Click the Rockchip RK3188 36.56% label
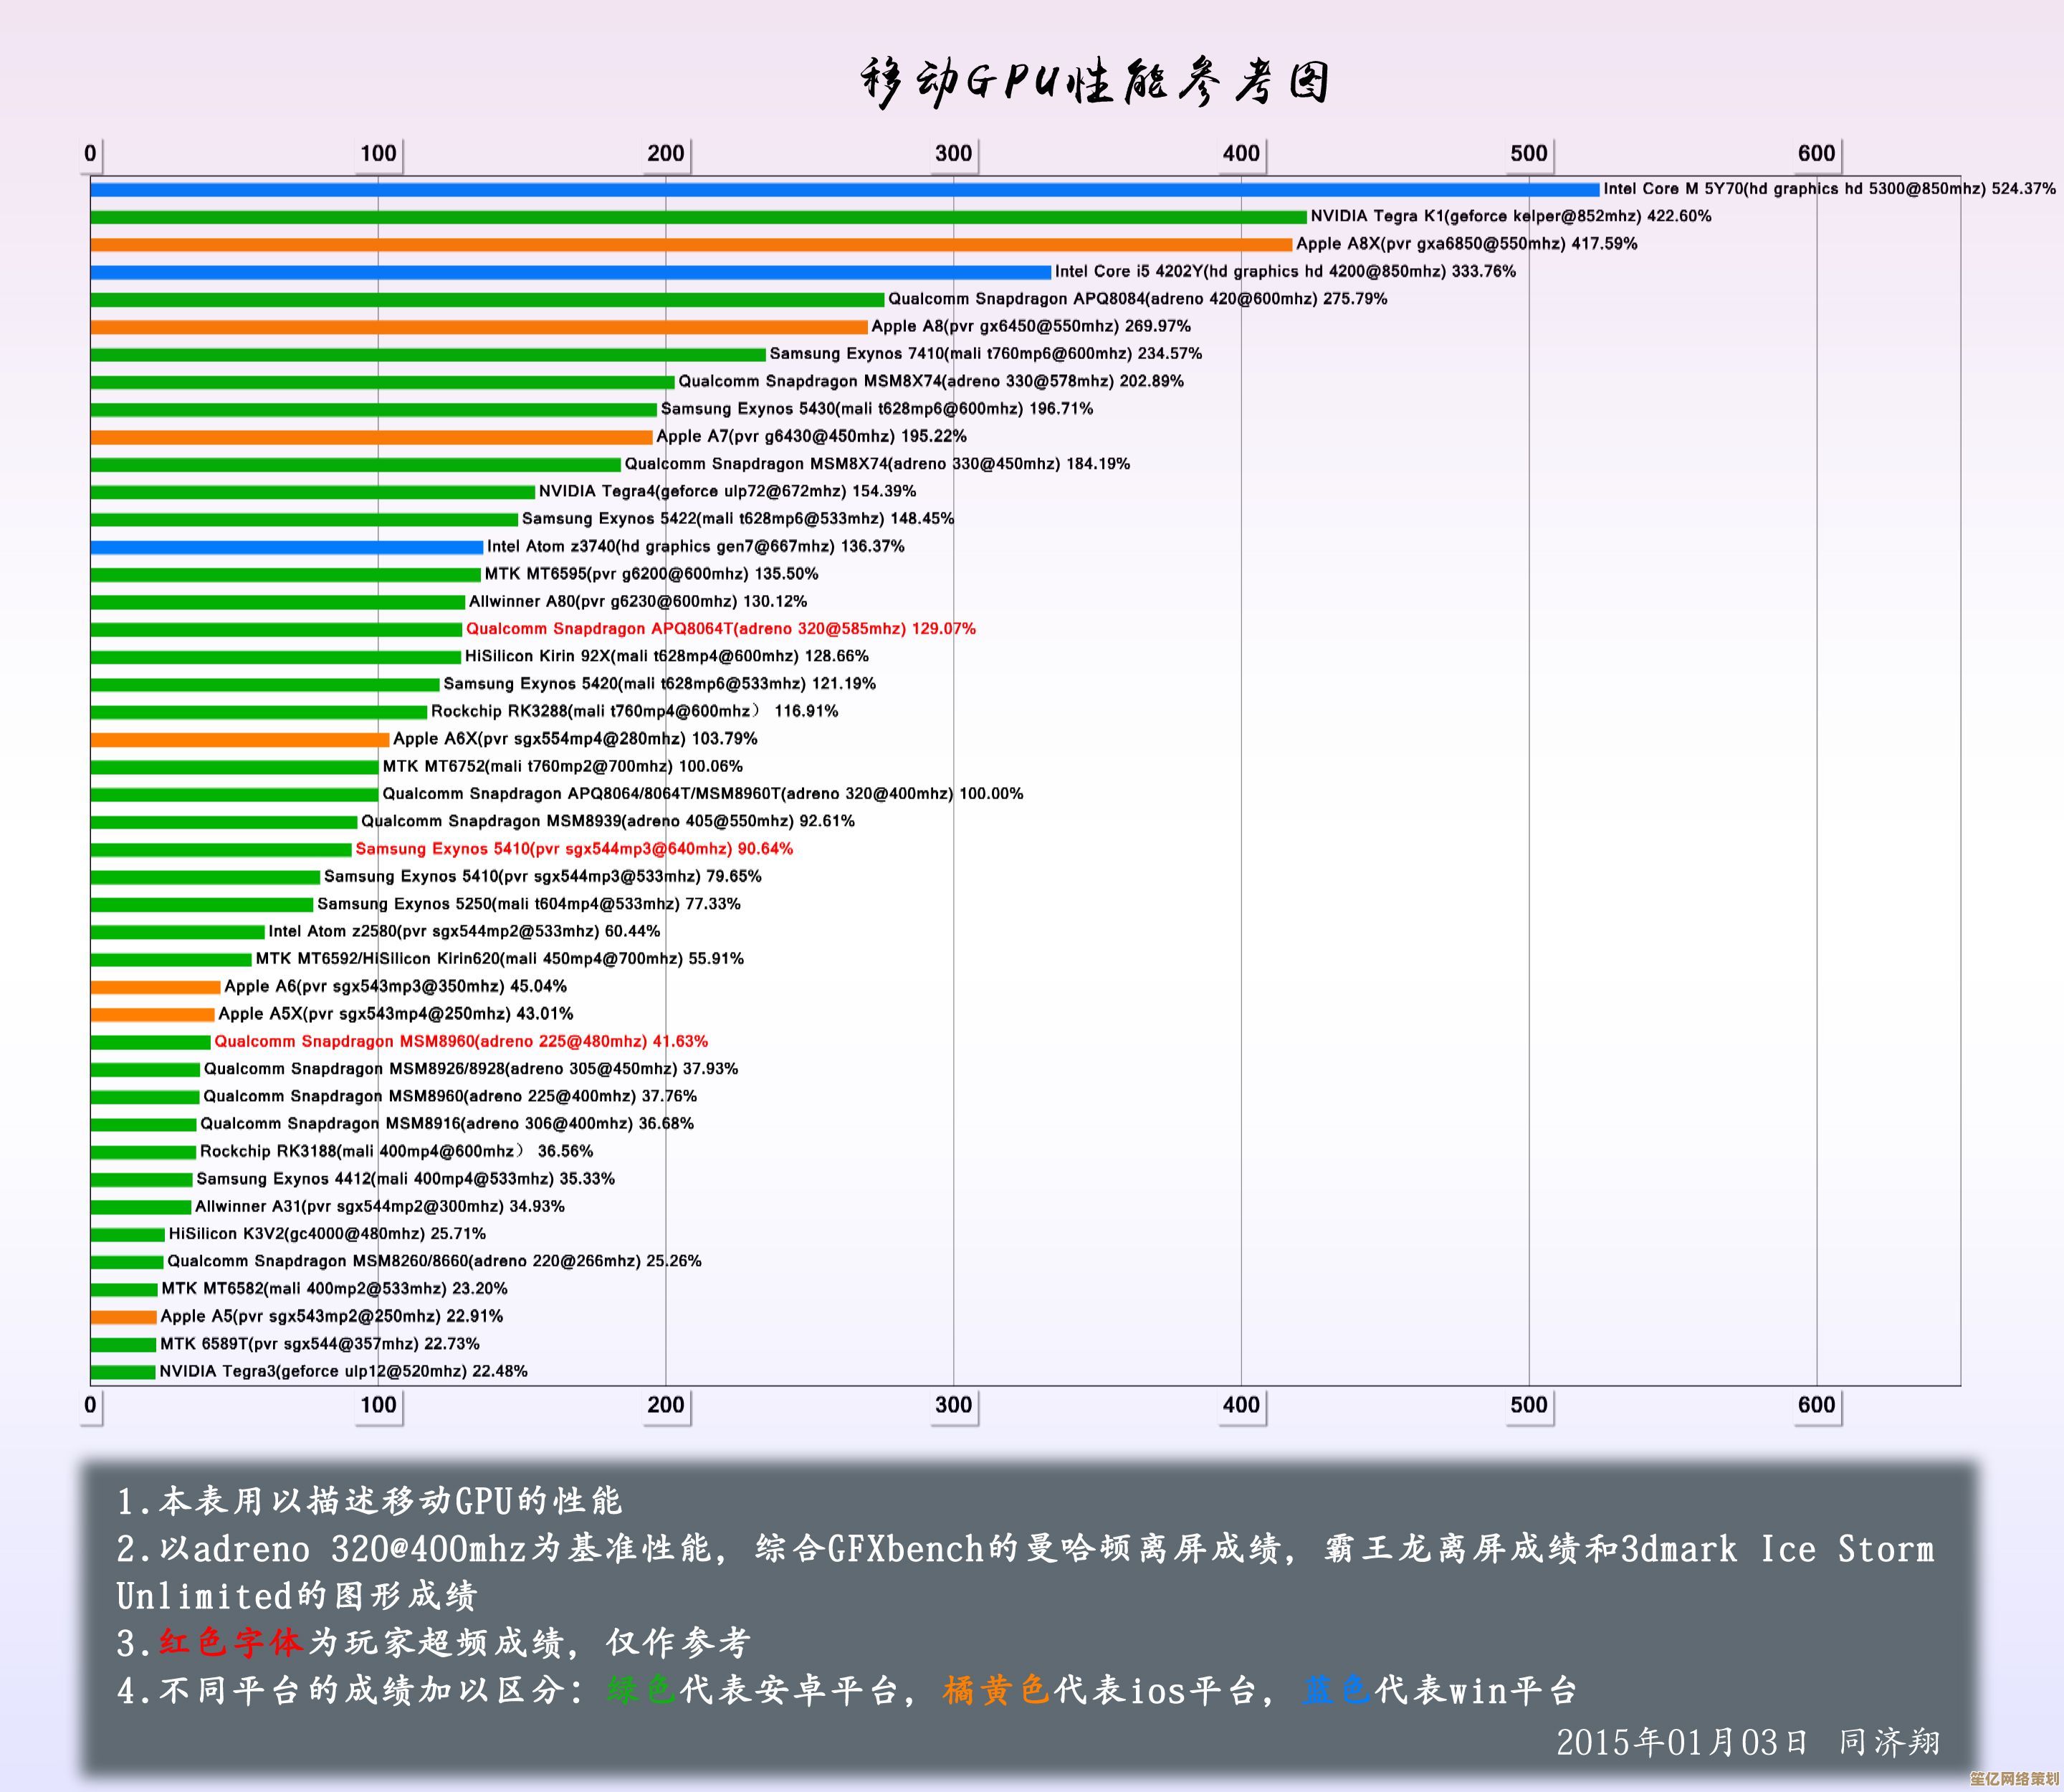The width and height of the screenshot is (2064, 1792). 396,1151
